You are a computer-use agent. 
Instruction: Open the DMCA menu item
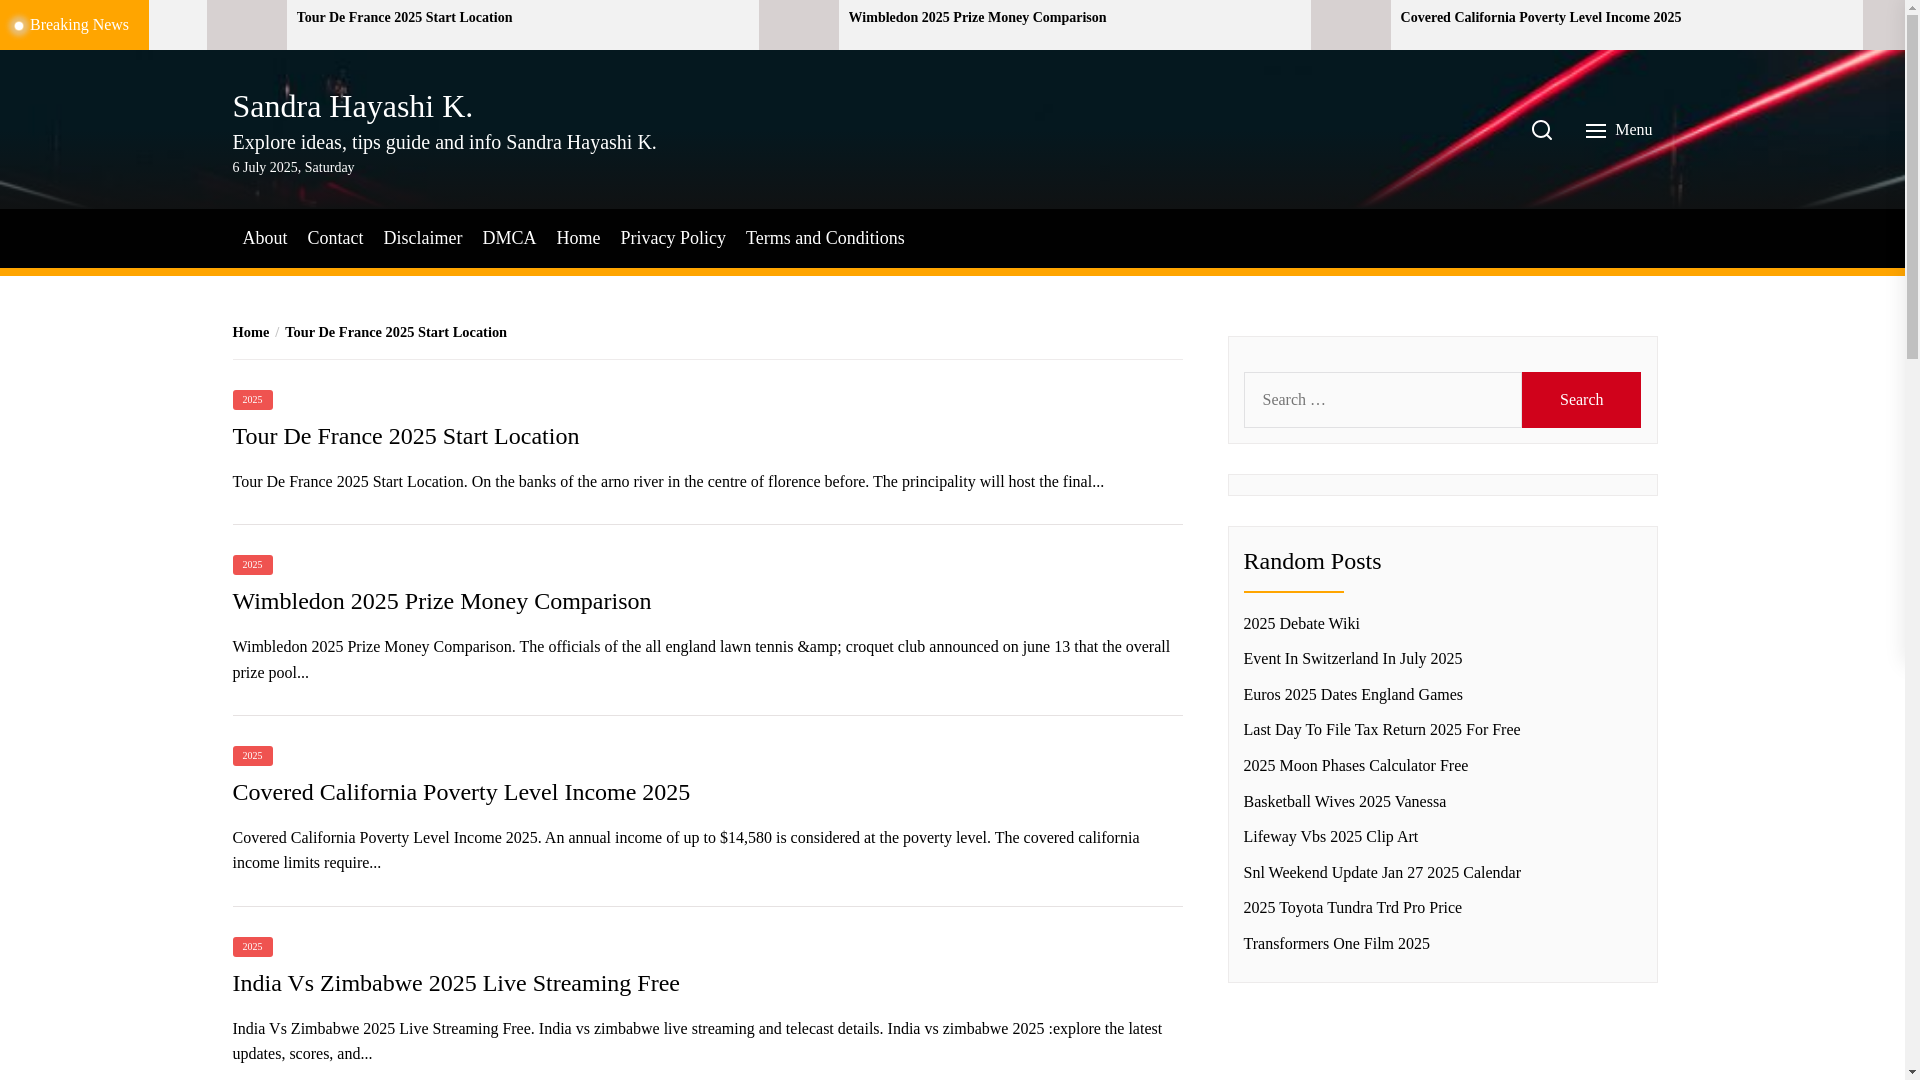[x=509, y=238]
